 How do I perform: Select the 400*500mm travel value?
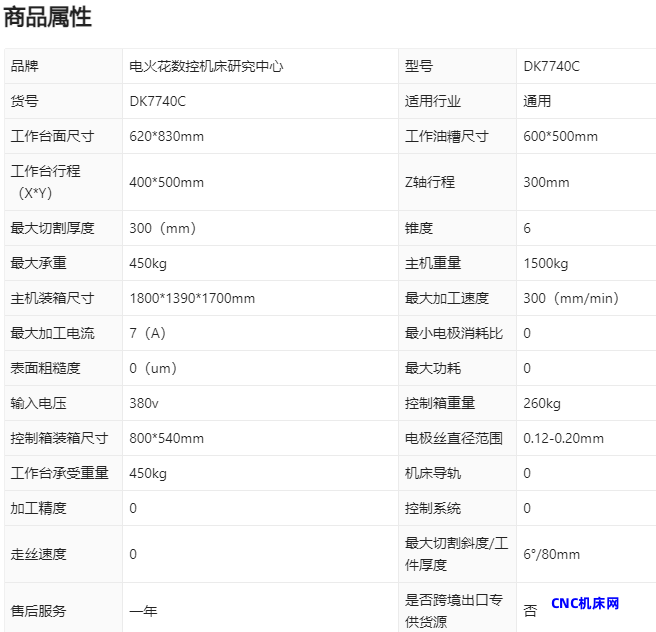[166, 182]
